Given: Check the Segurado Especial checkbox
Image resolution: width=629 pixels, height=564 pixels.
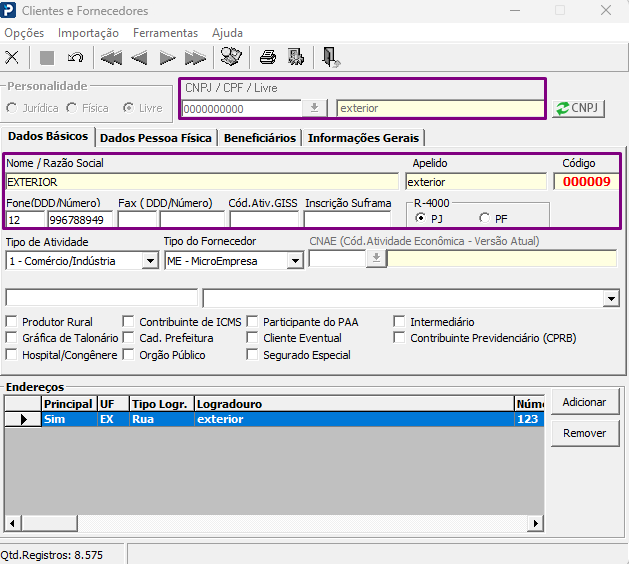Looking at the screenshot, I should [252, 355].
